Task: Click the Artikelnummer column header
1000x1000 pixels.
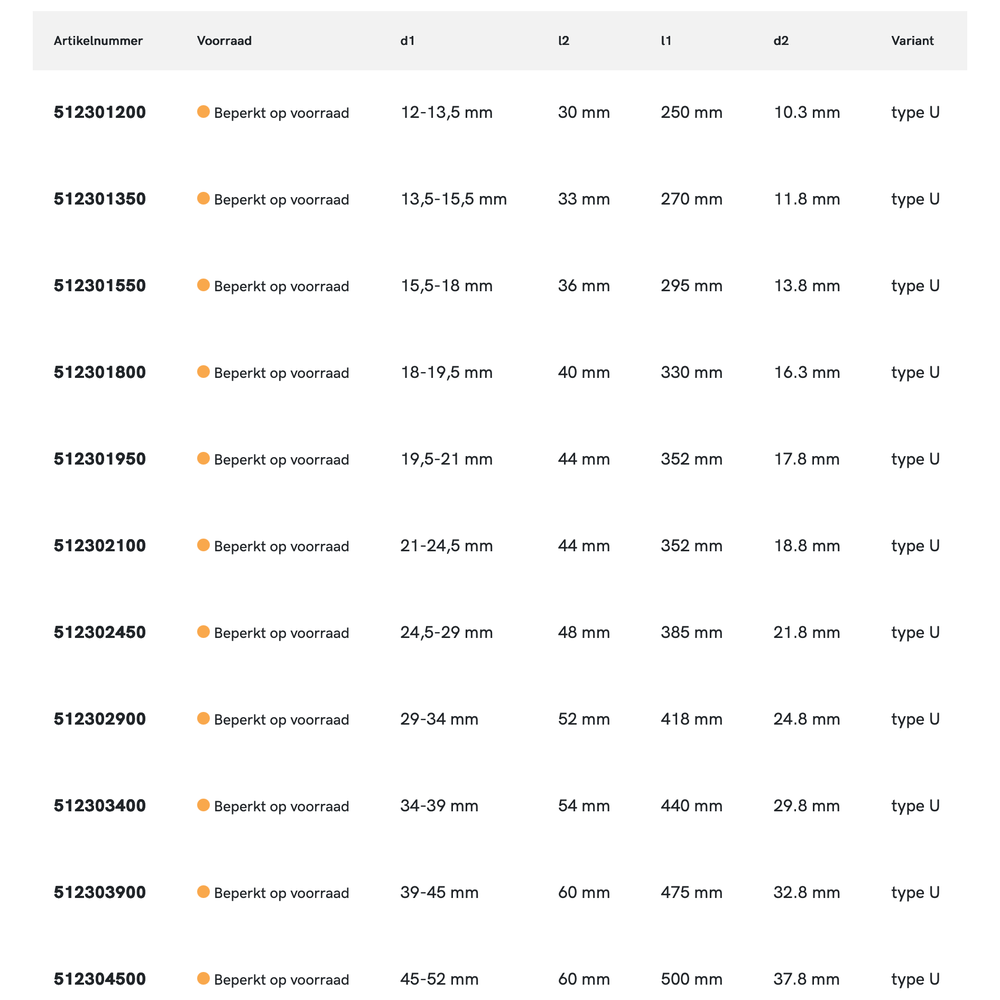Action: (98, 41)
